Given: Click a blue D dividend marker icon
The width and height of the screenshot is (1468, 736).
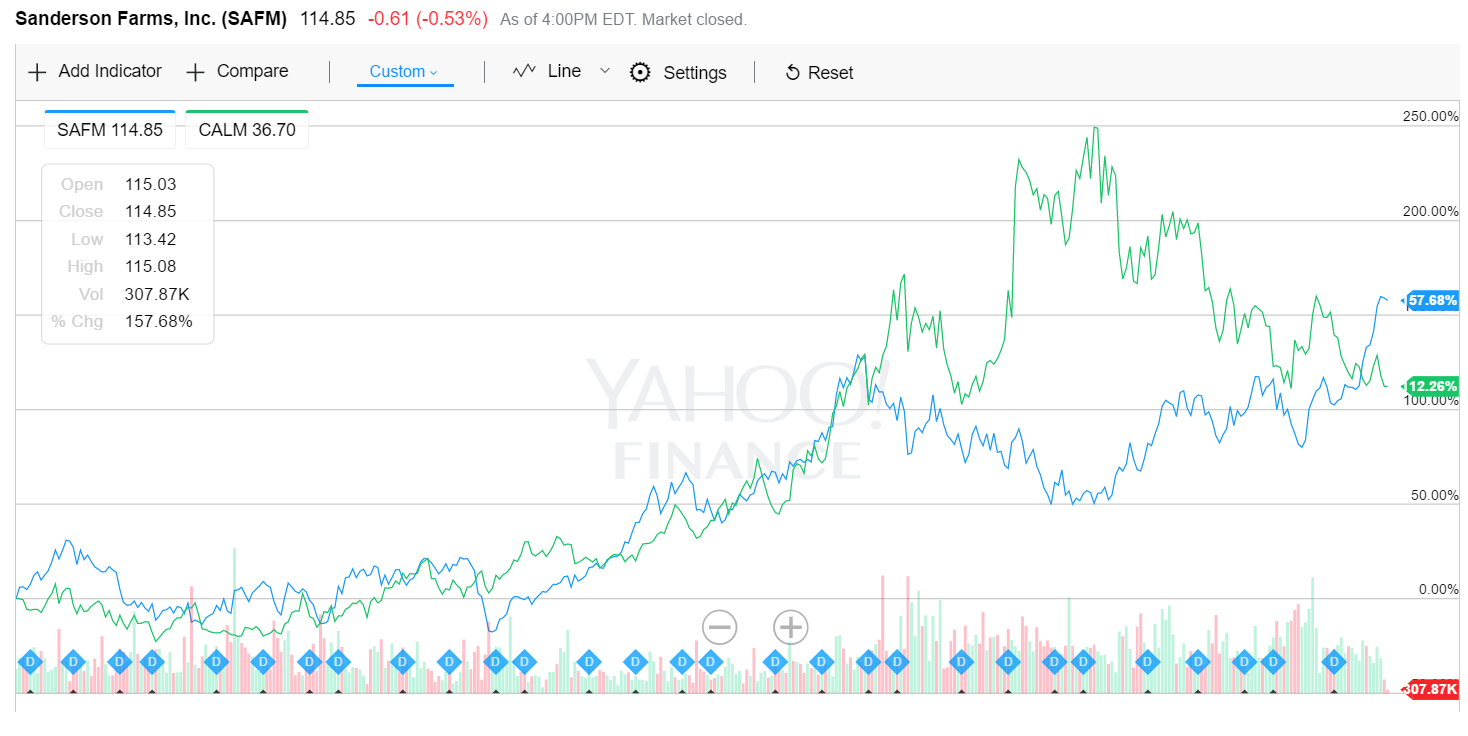Looking at the screenshot, I should click(30, 661).
